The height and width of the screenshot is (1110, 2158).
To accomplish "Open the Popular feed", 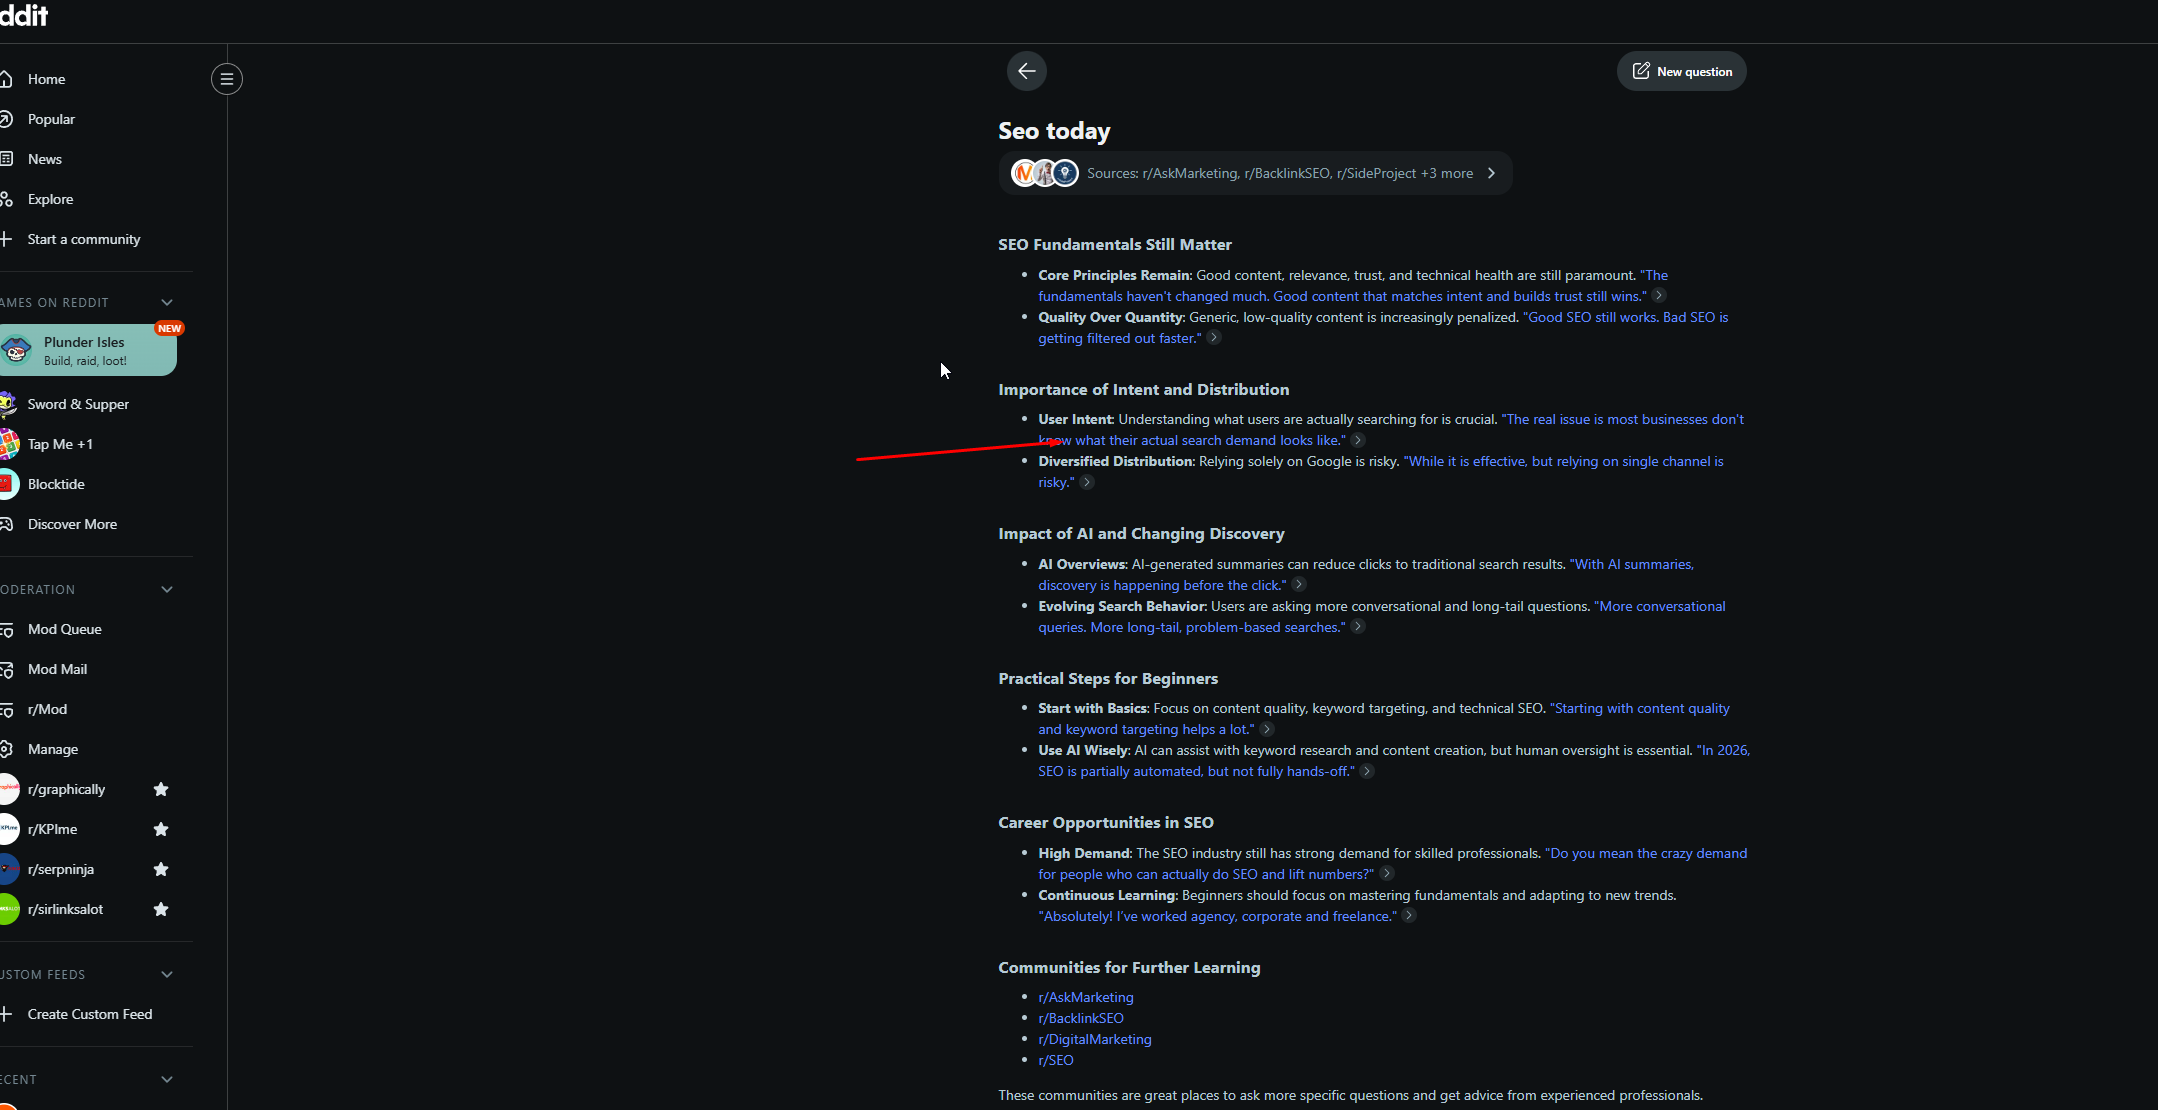I will coord(50,119).
